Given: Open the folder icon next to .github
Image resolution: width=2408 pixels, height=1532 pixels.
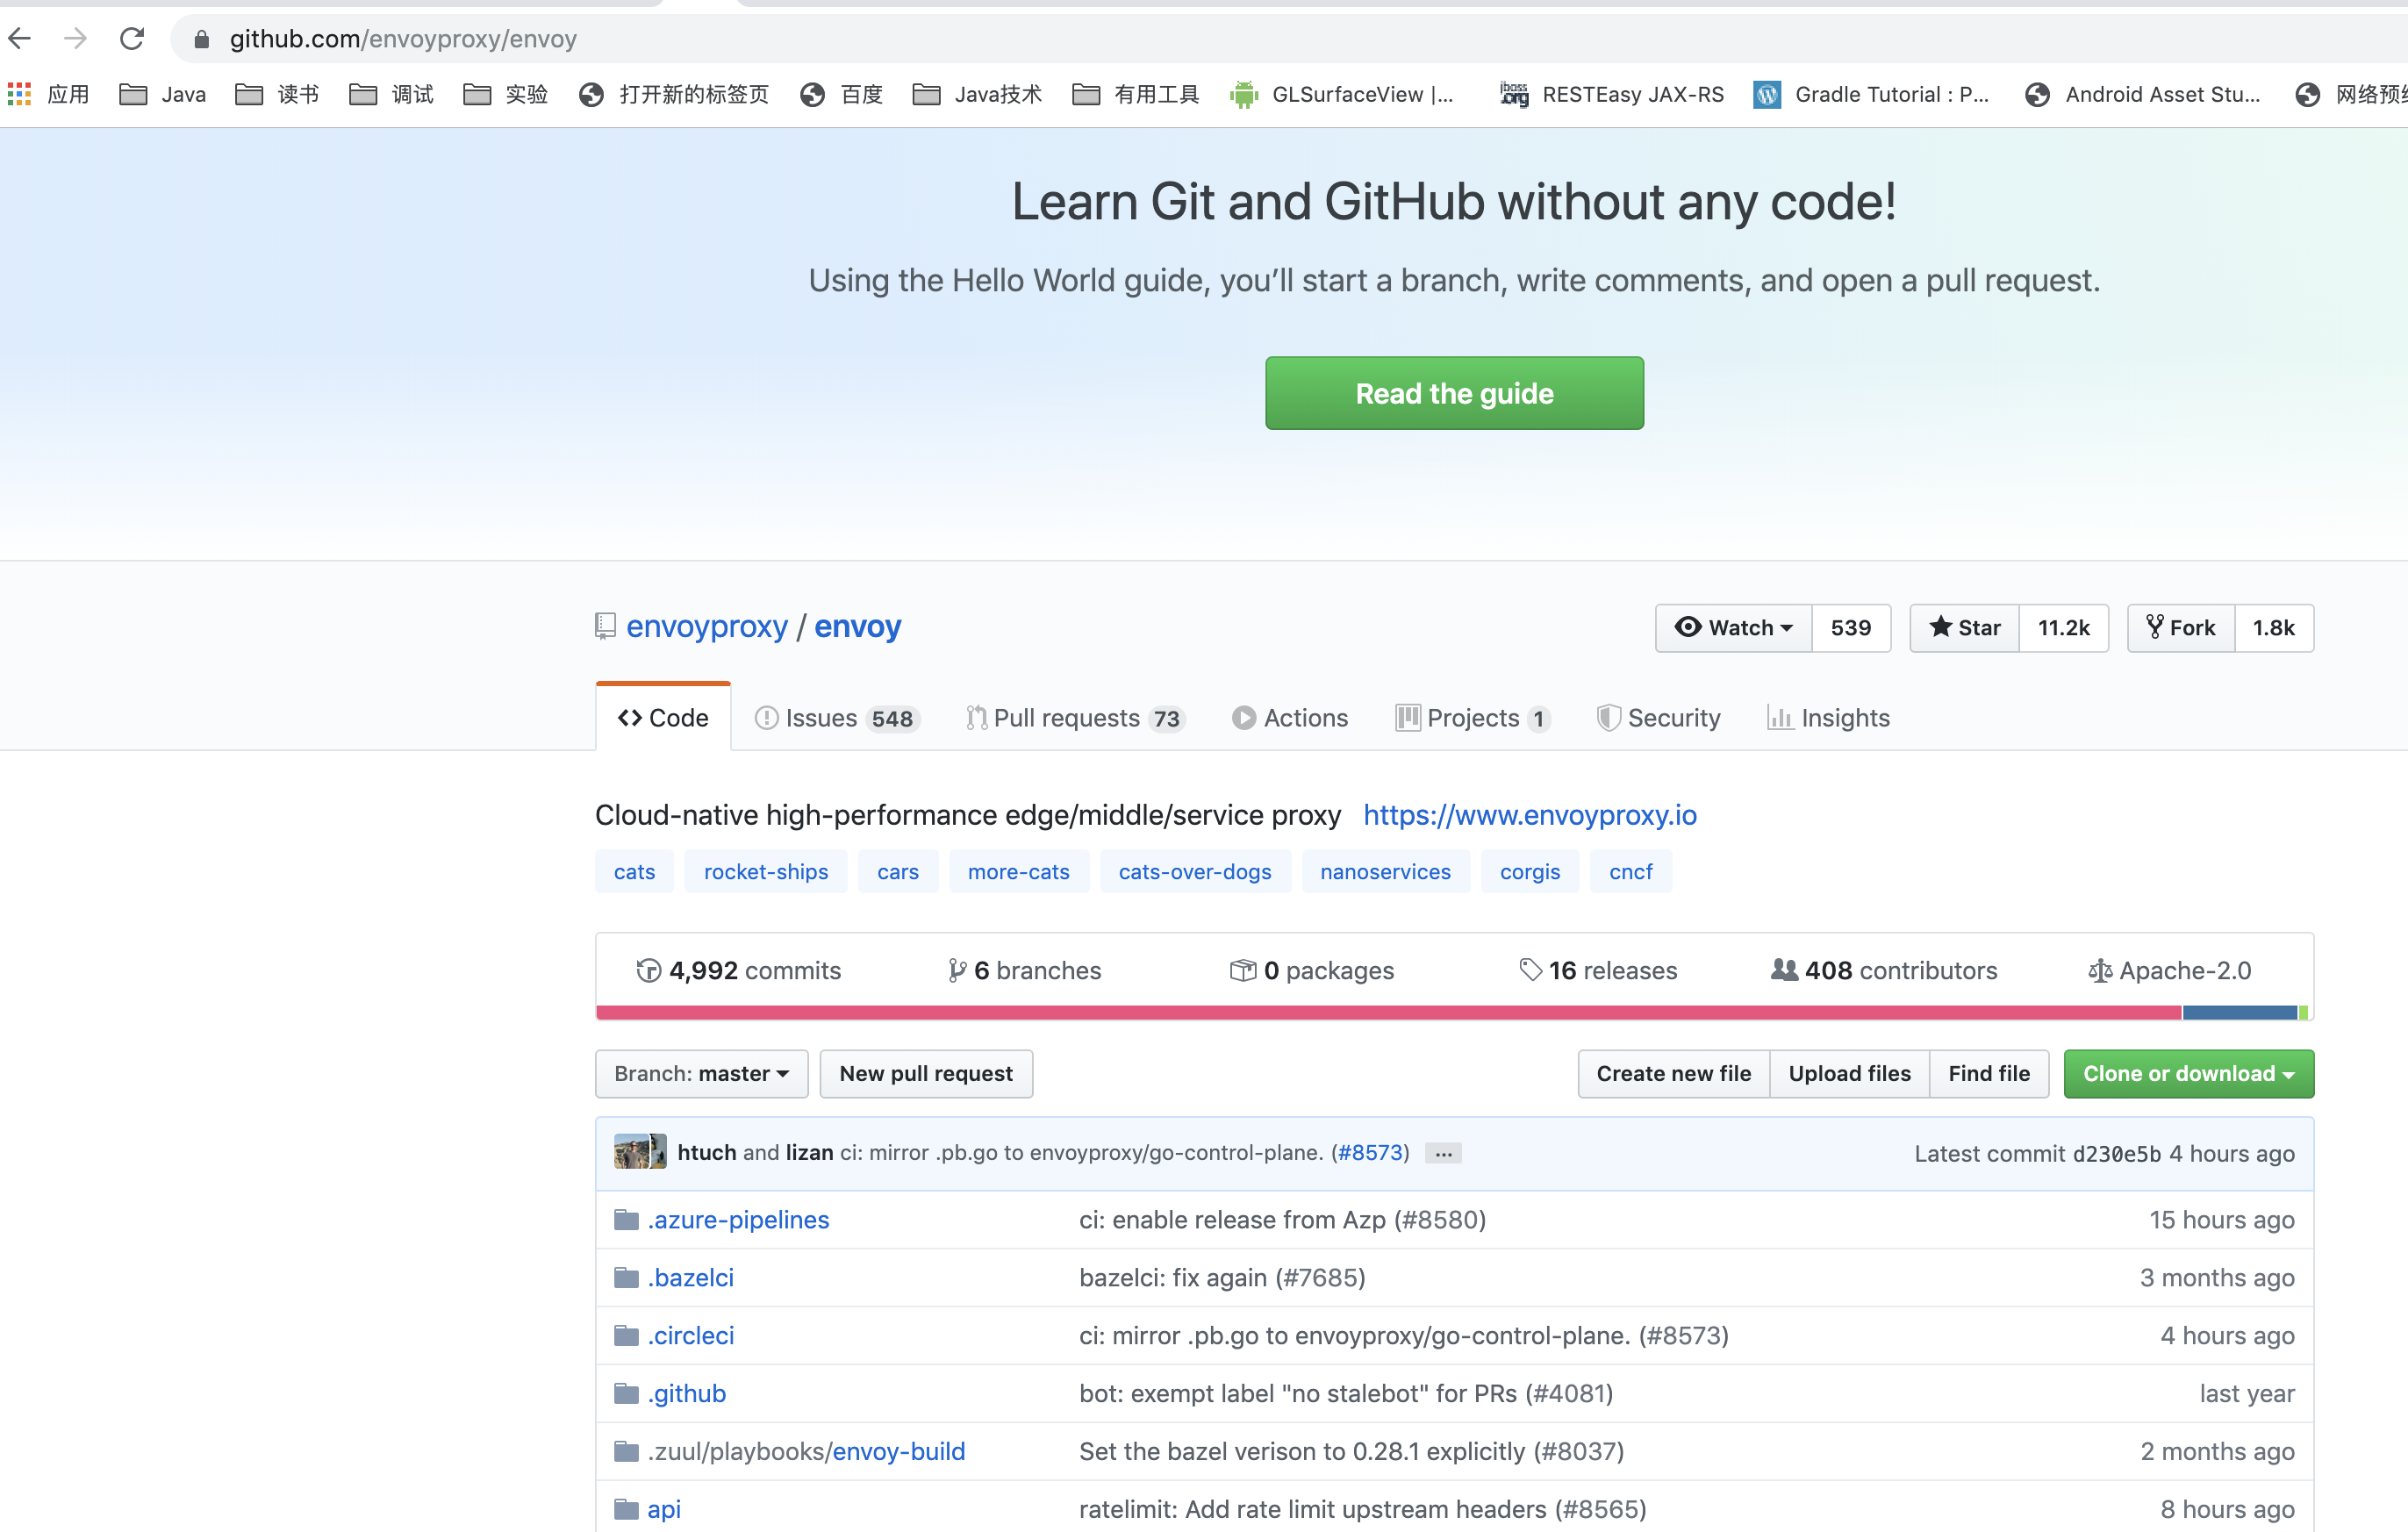Looking at the screenshot, I should tap(625, 1392).
